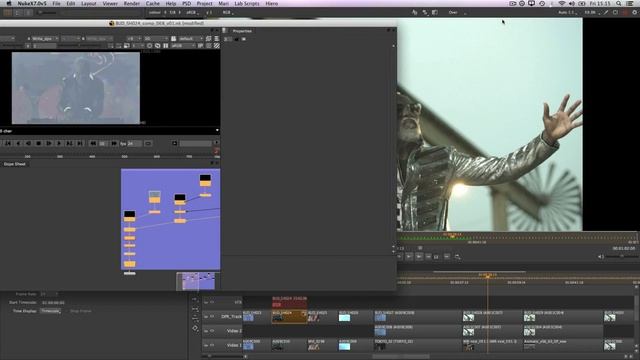Screen dimensions: 640x360
Task: Select the TOKYO_02 clip on Video 1
Action: tap(418, 345)
